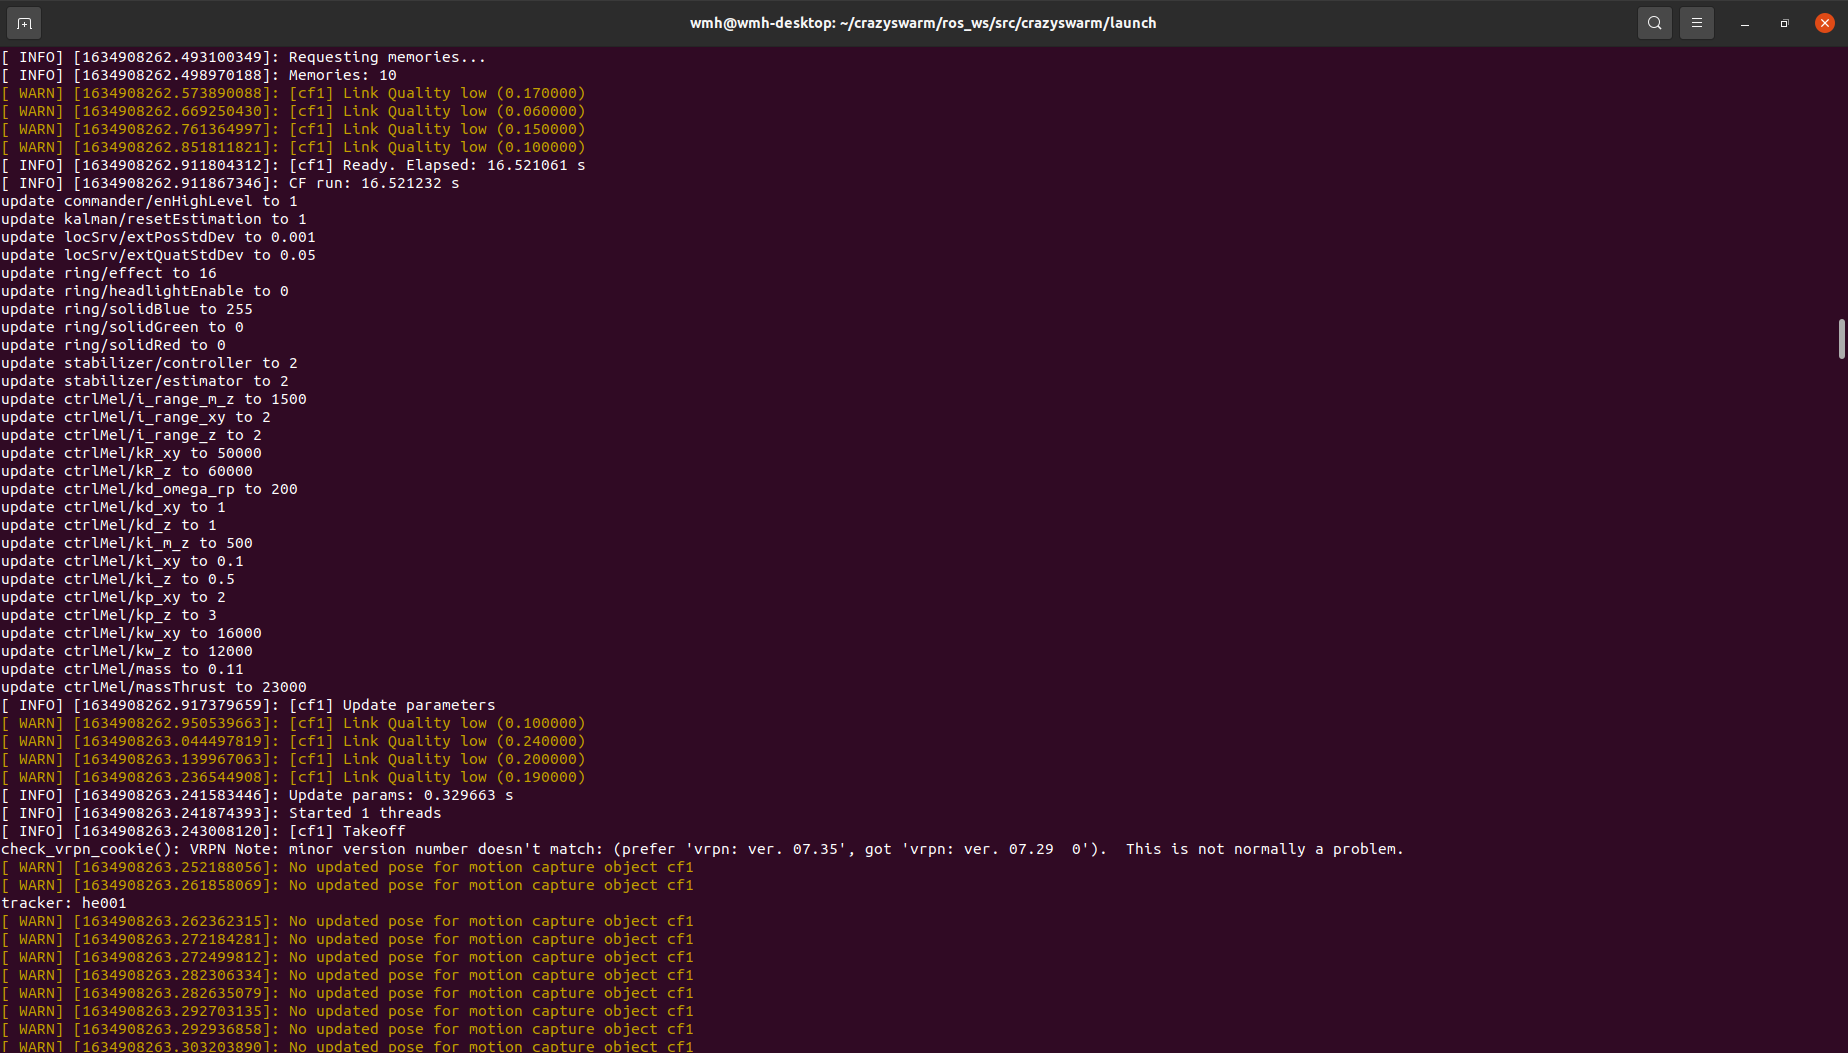This screenshot has width=1848, height=1053.
Task: Click the 'tracker: he001' line
Action: coord(64,903)
